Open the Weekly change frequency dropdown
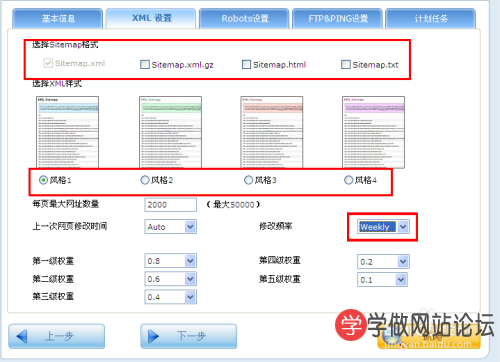Image resolution: width=500 pixels, height=362 pixels. (x=383, y=227)
